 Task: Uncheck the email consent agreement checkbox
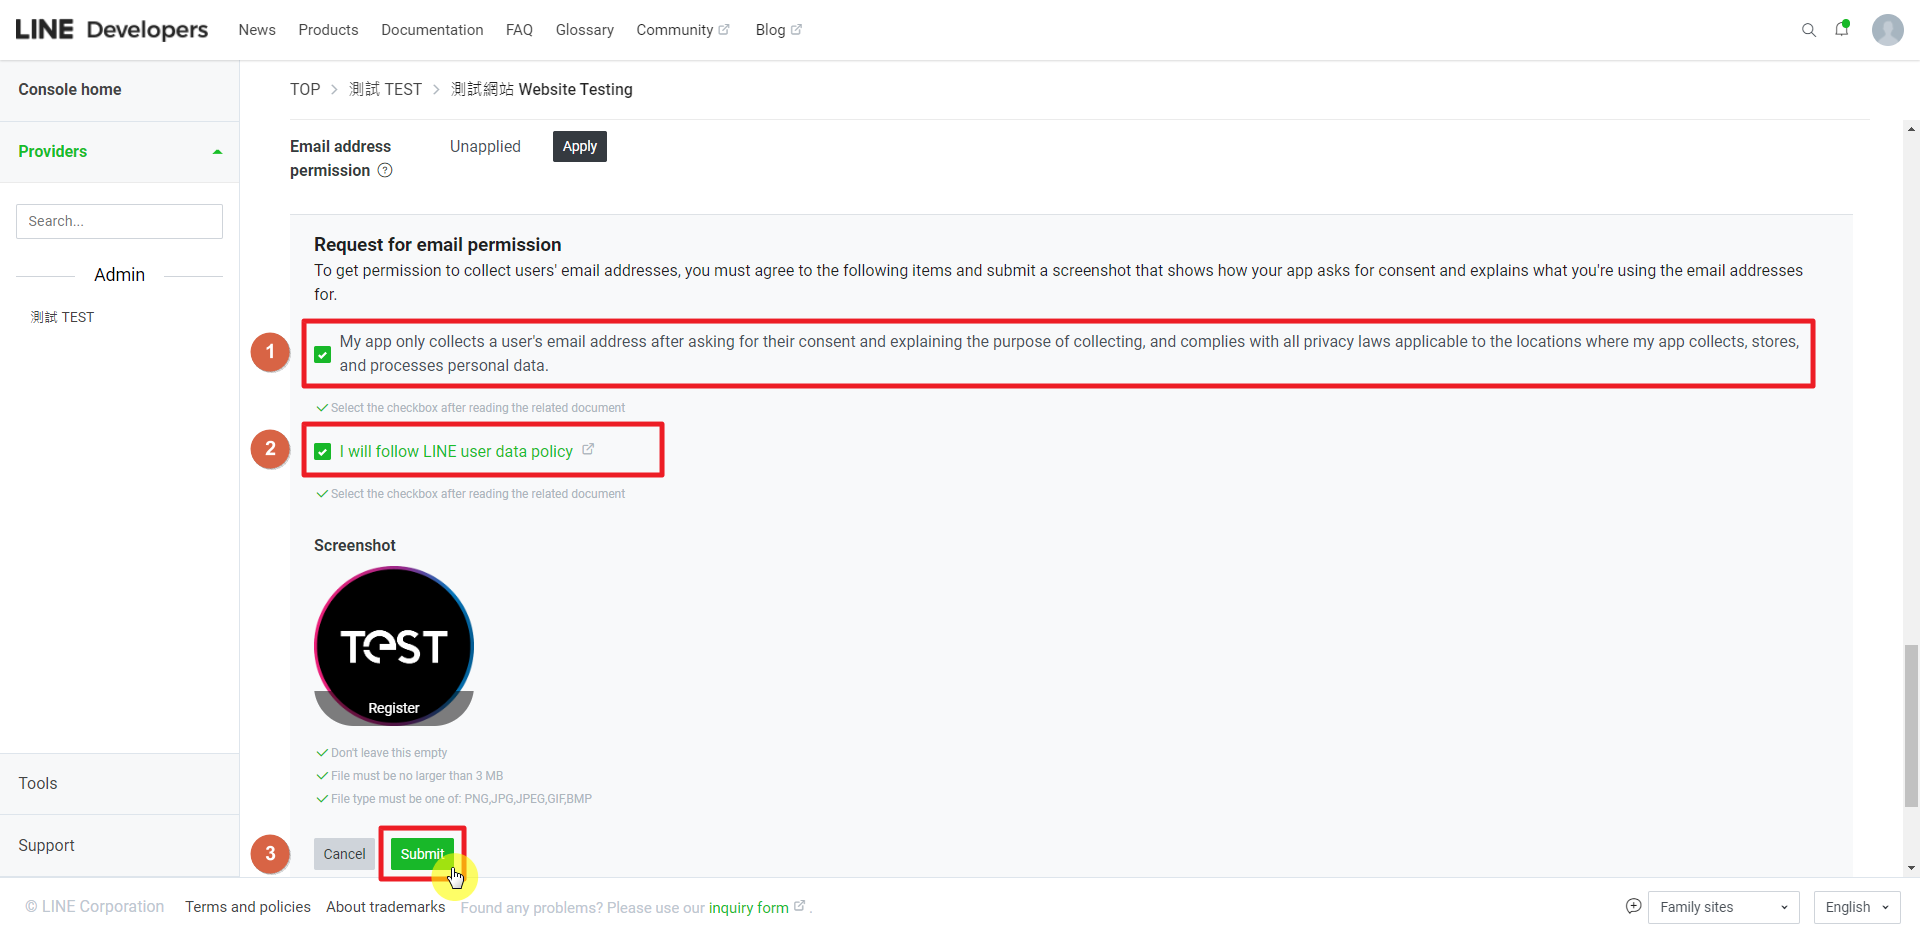pos(323,354)
